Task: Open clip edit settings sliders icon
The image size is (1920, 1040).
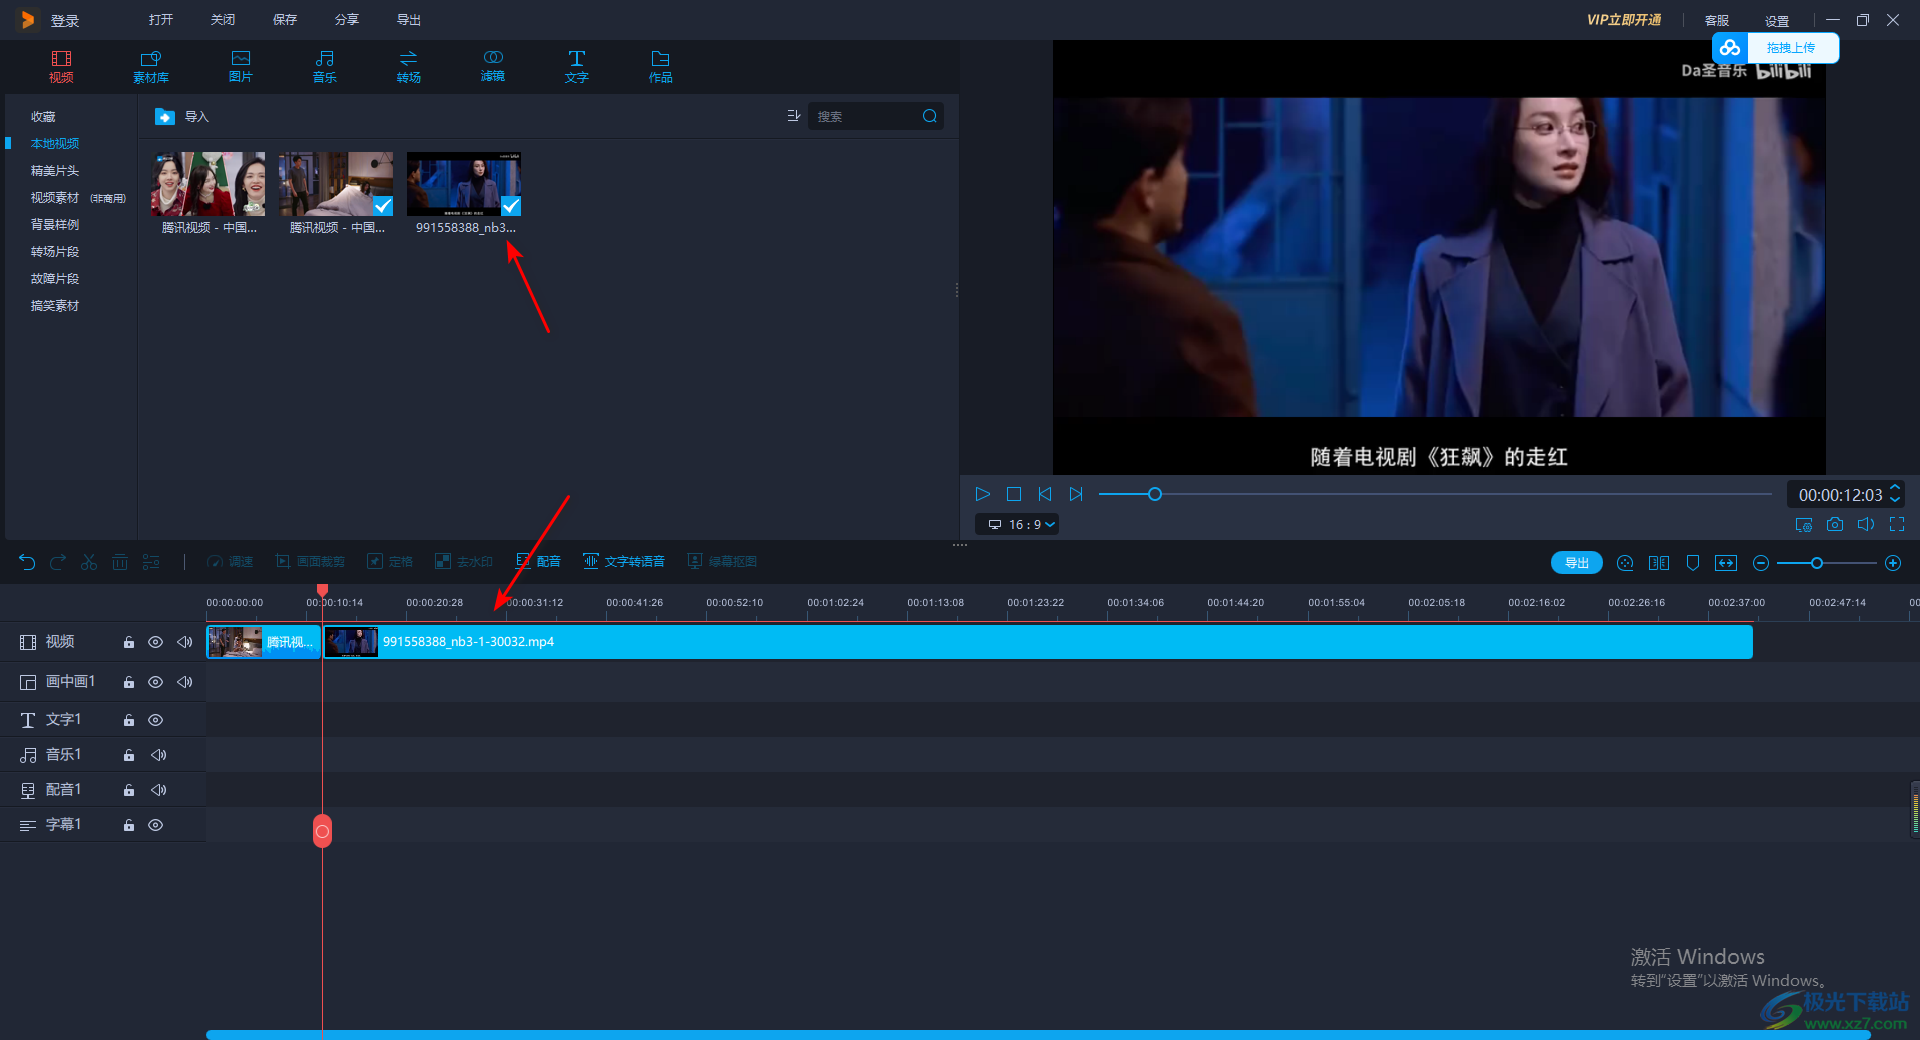Action: point(151,562)
